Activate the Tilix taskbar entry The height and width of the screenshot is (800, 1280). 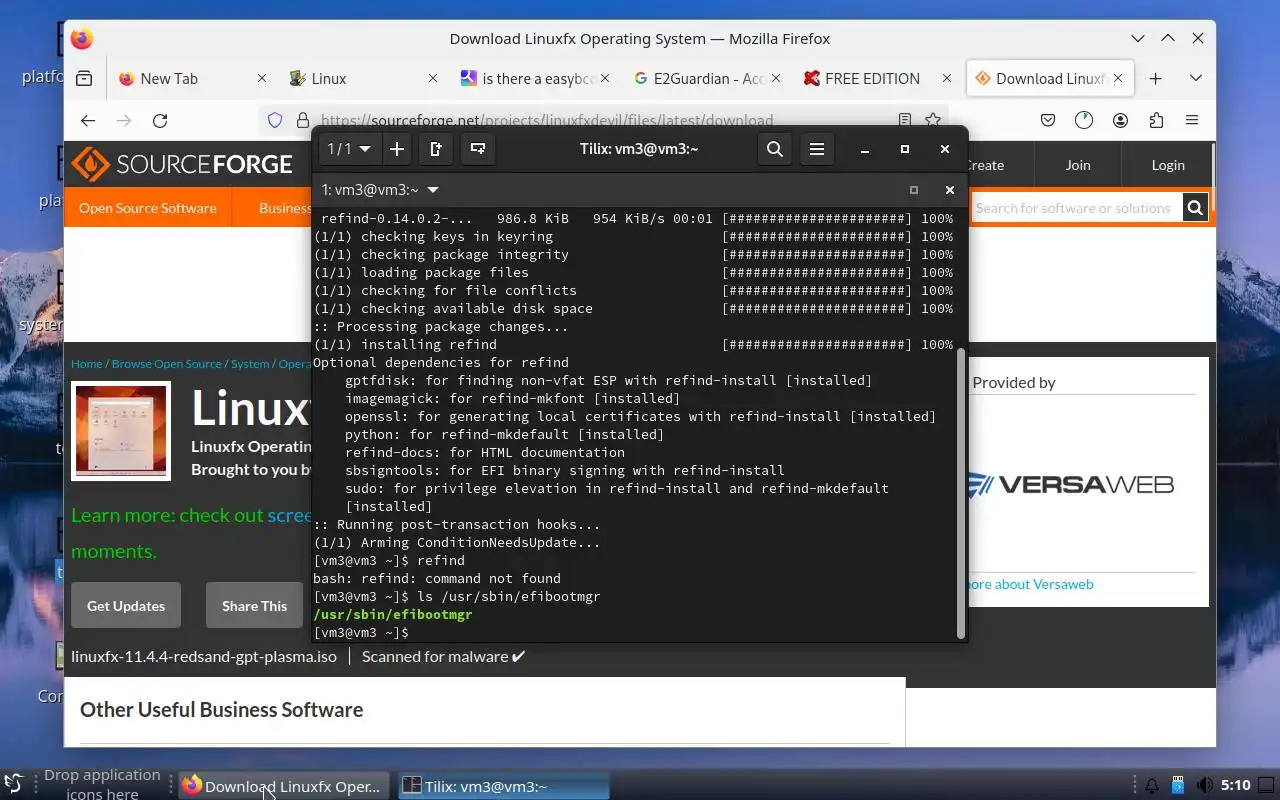tap(502, 786)
